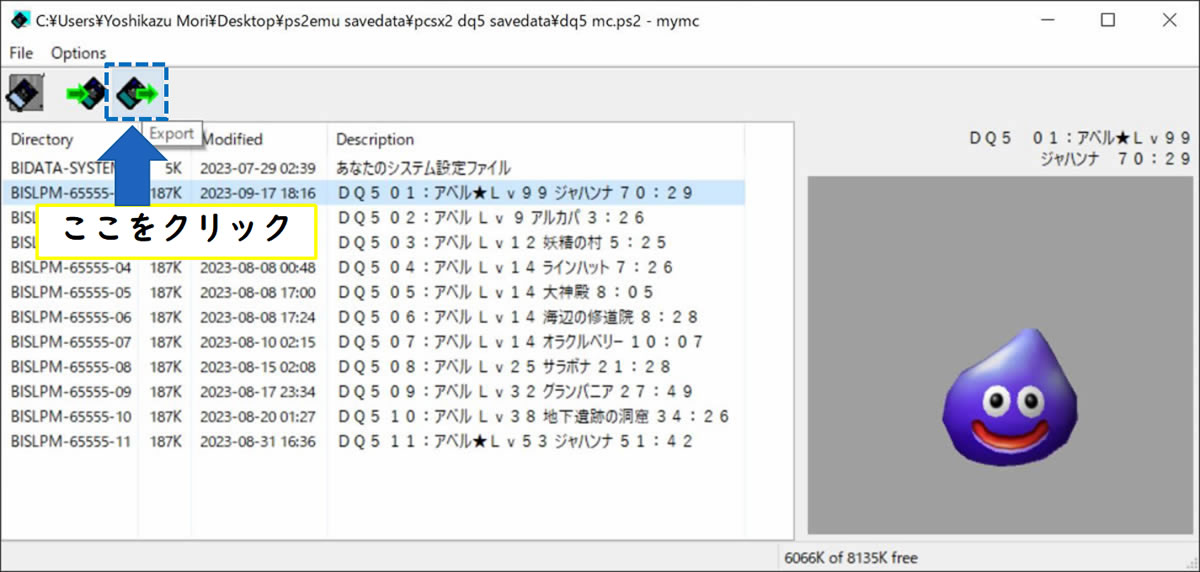The width and height of the screenshot is (1200, 572).
Task: Close the mymc window
Action: coord(1168,21)
